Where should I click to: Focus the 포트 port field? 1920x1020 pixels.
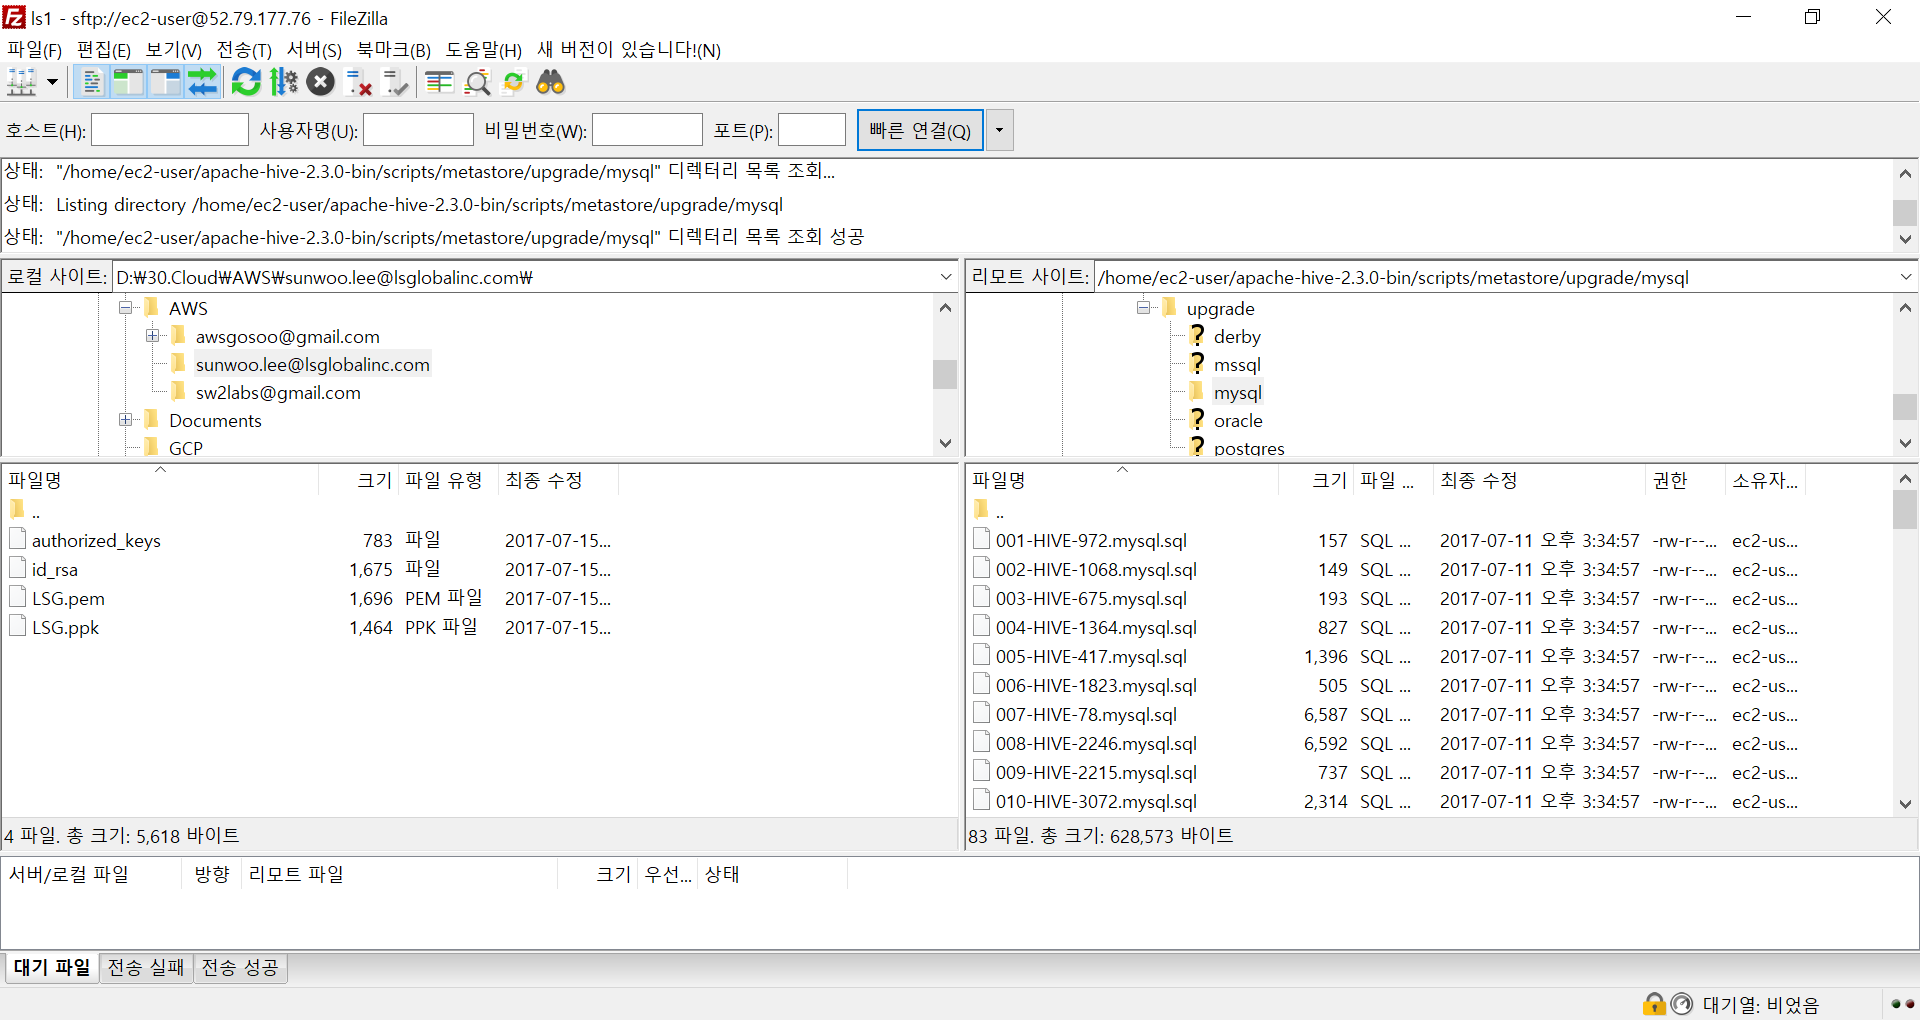coord(812,130)
